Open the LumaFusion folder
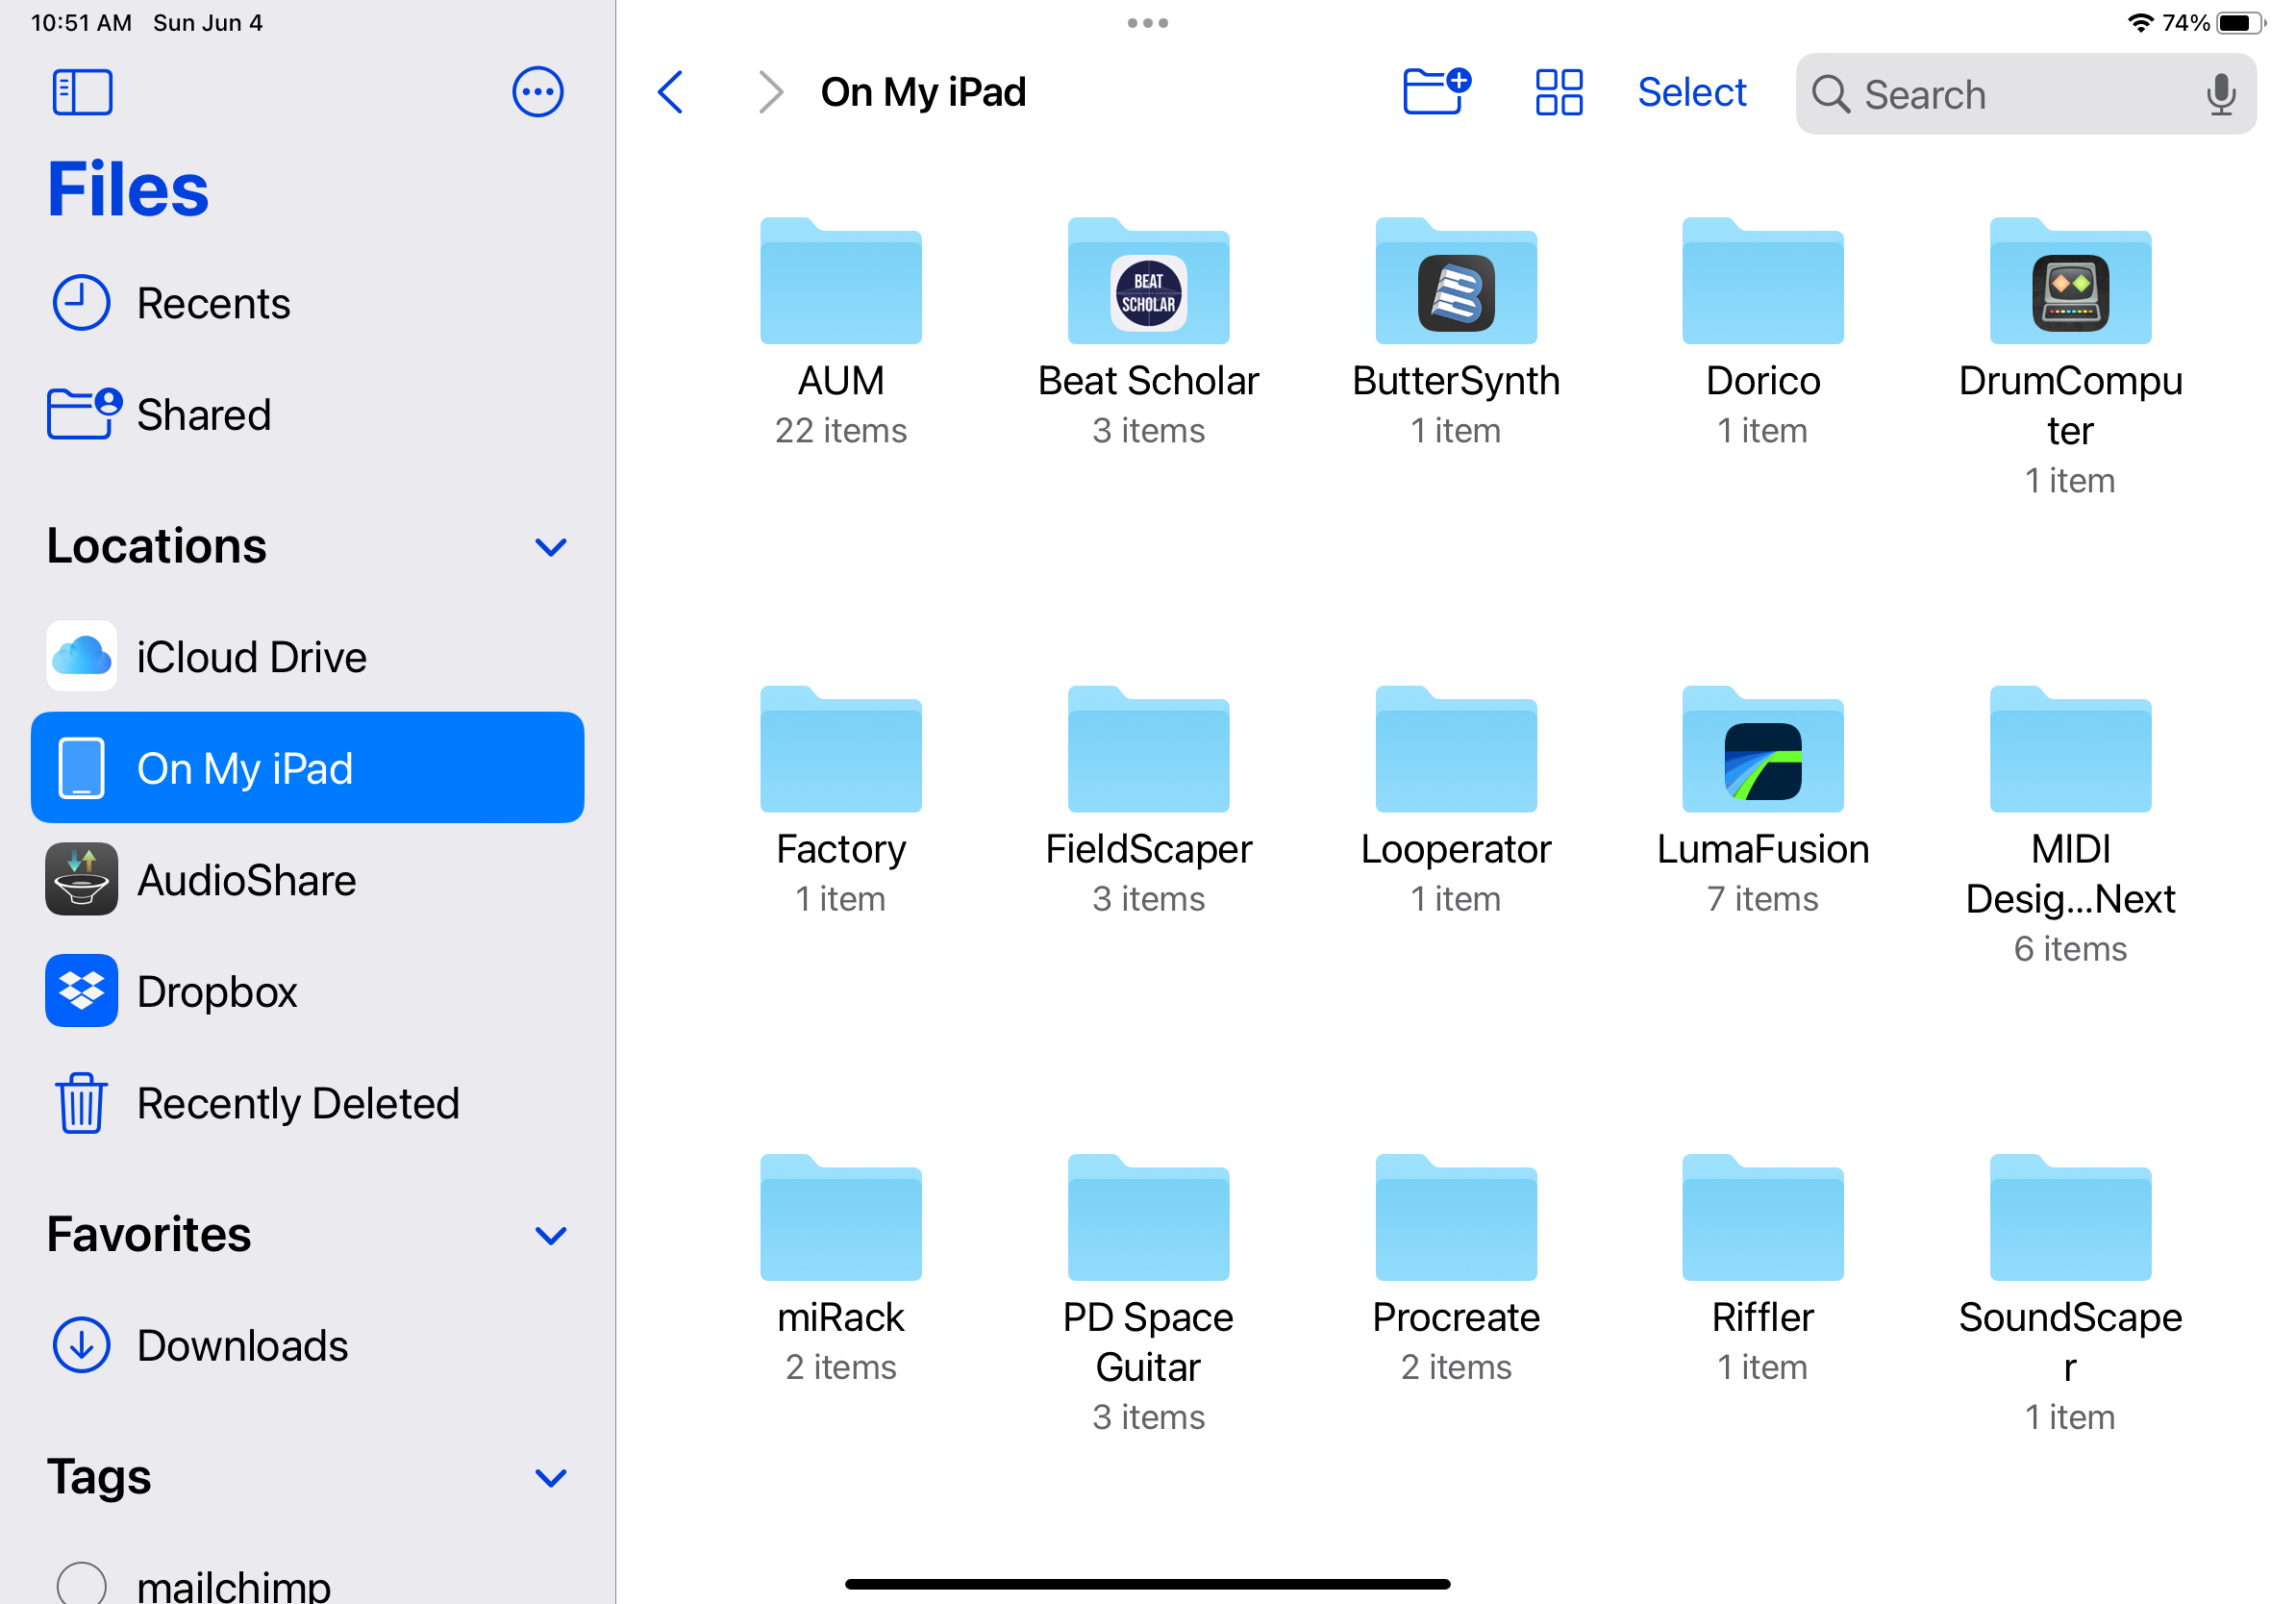 [1762, 749]
